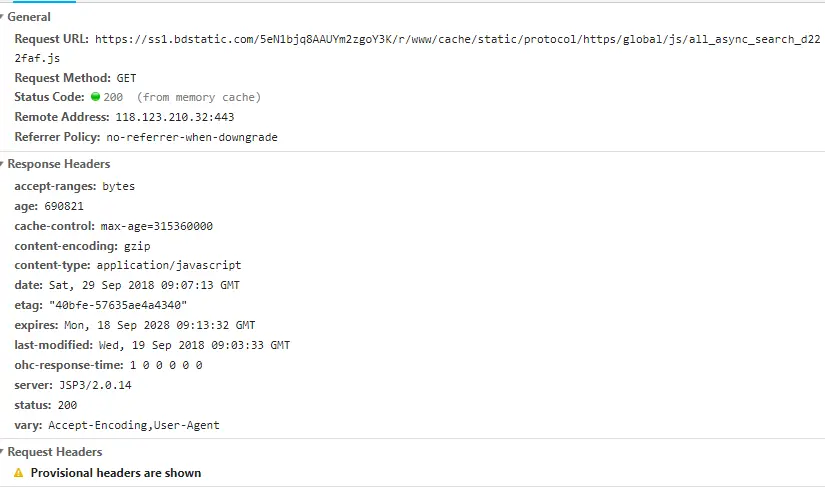This screenshot has width=825, height=498.
Task: Click the cache-control max-age value
Action: (157, 226)
